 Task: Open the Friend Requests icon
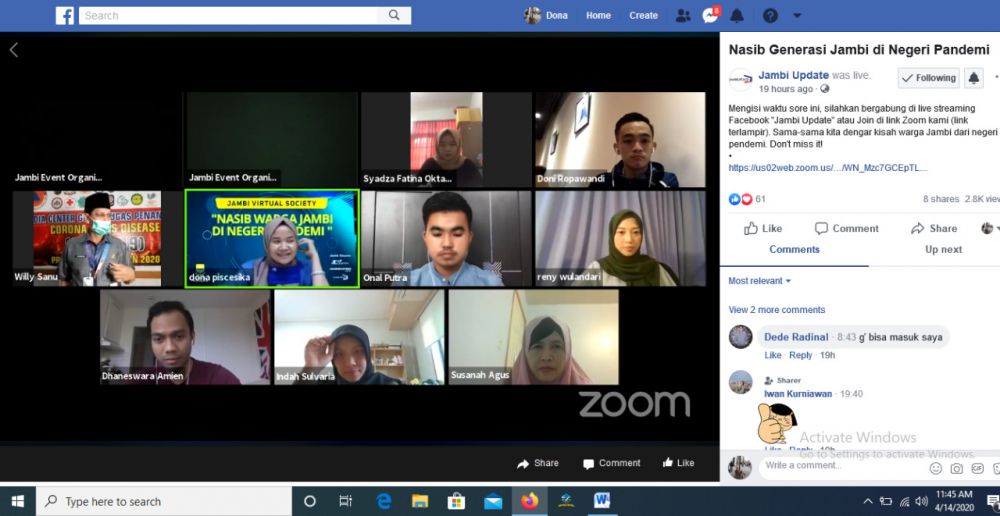(x=683, y=16)
